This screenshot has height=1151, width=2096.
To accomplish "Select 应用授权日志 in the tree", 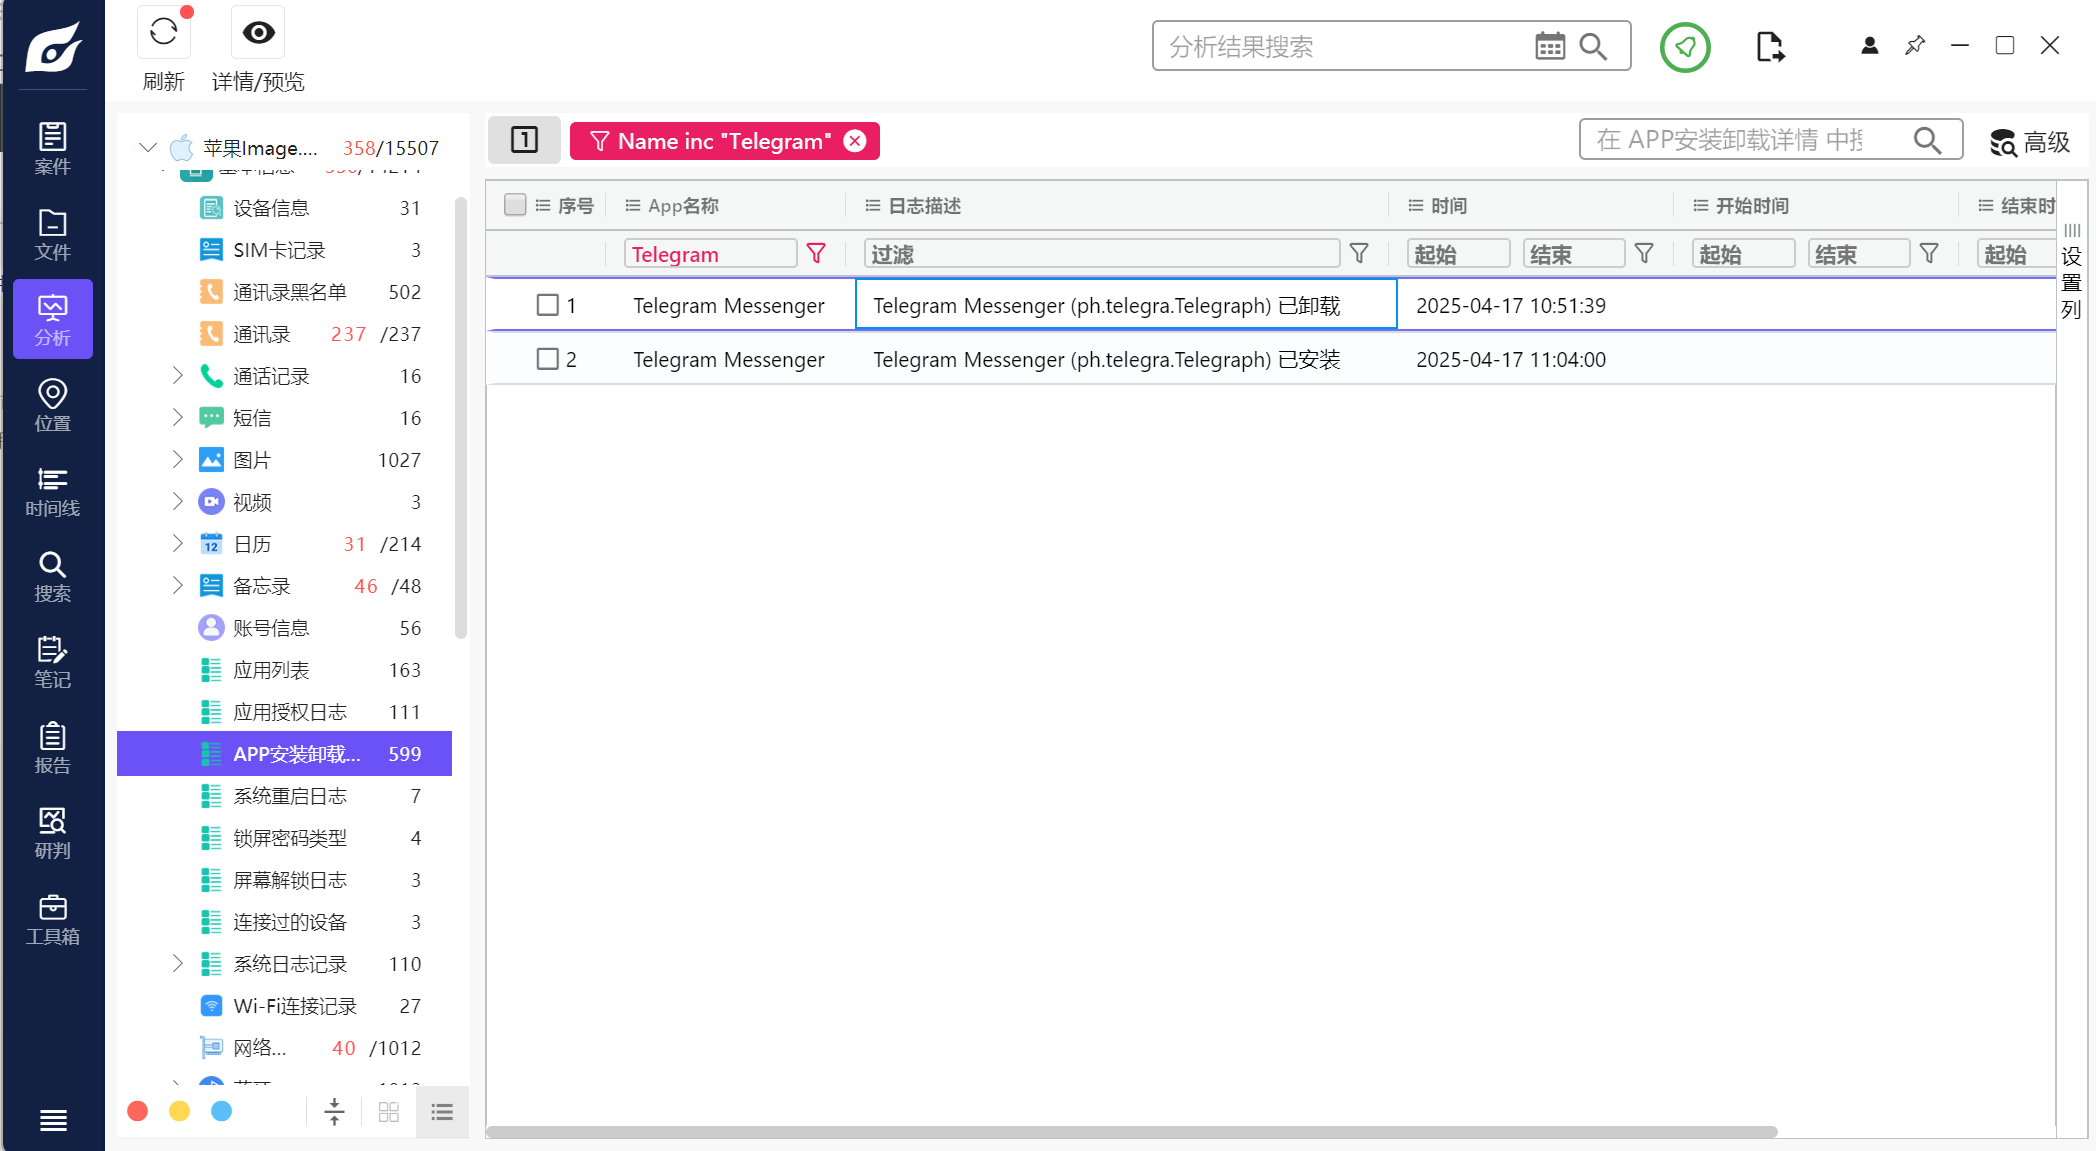I will [x=285, y=712].
